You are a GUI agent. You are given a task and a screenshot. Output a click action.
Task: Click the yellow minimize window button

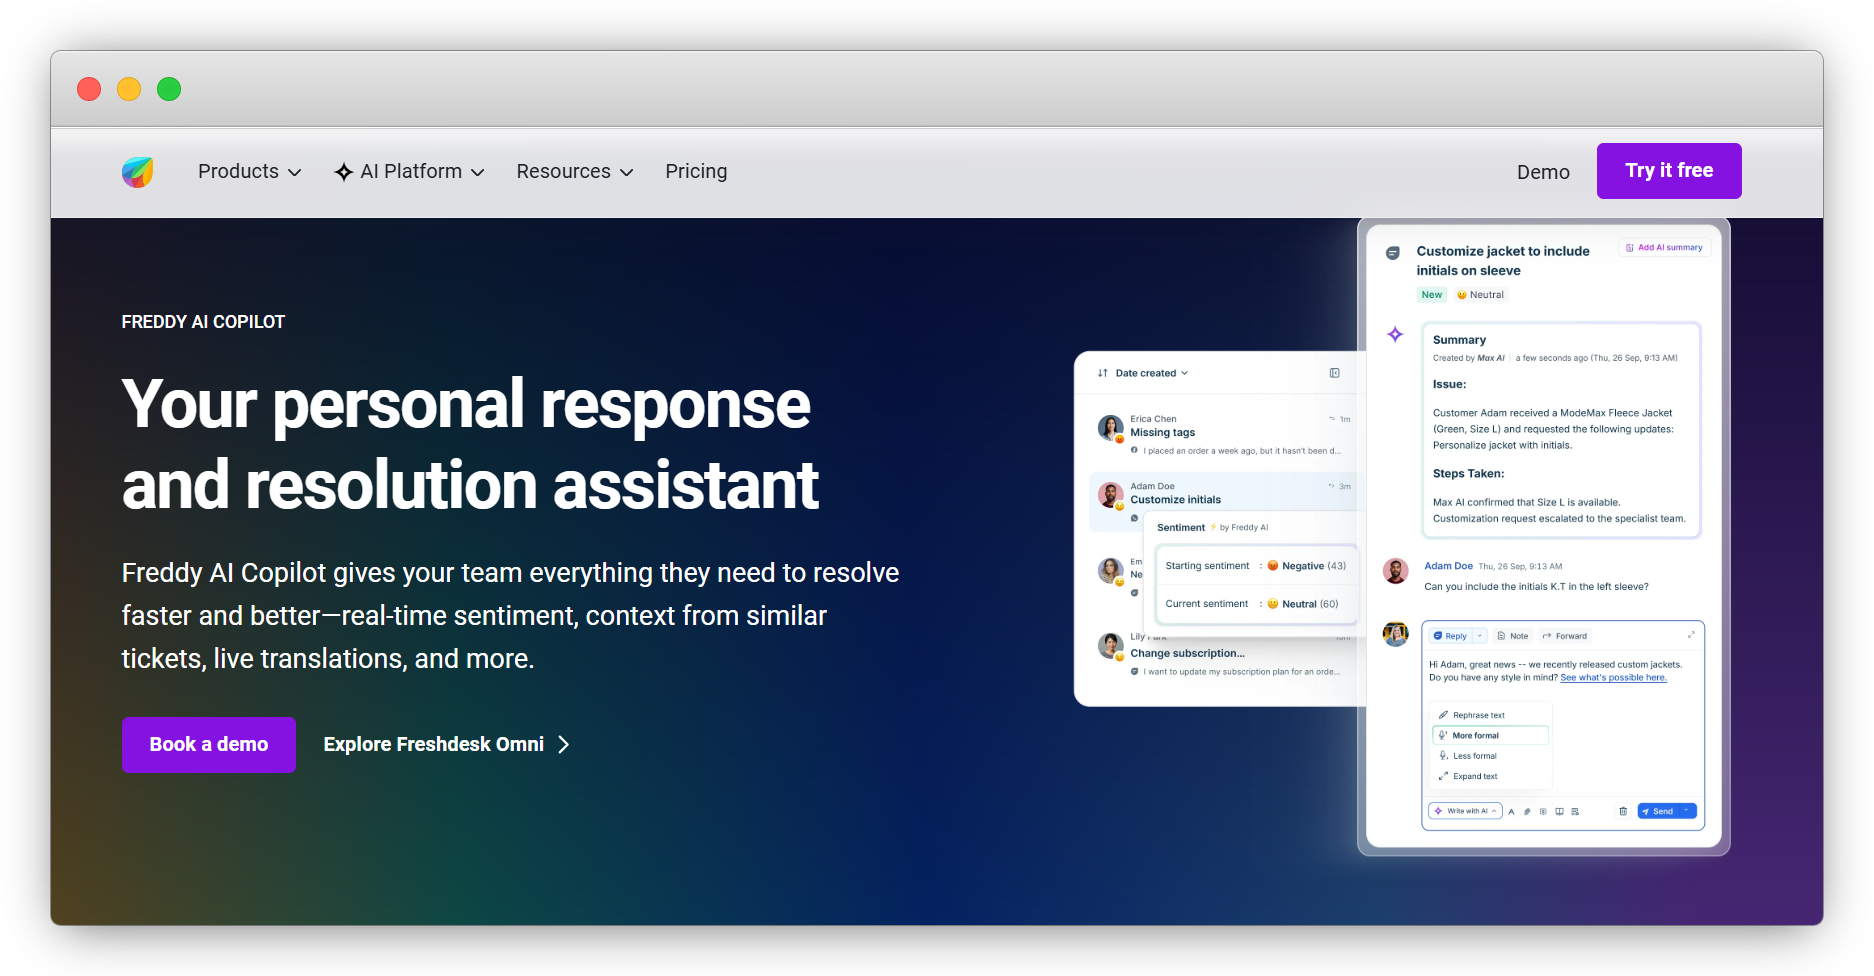tap(129, 89)
